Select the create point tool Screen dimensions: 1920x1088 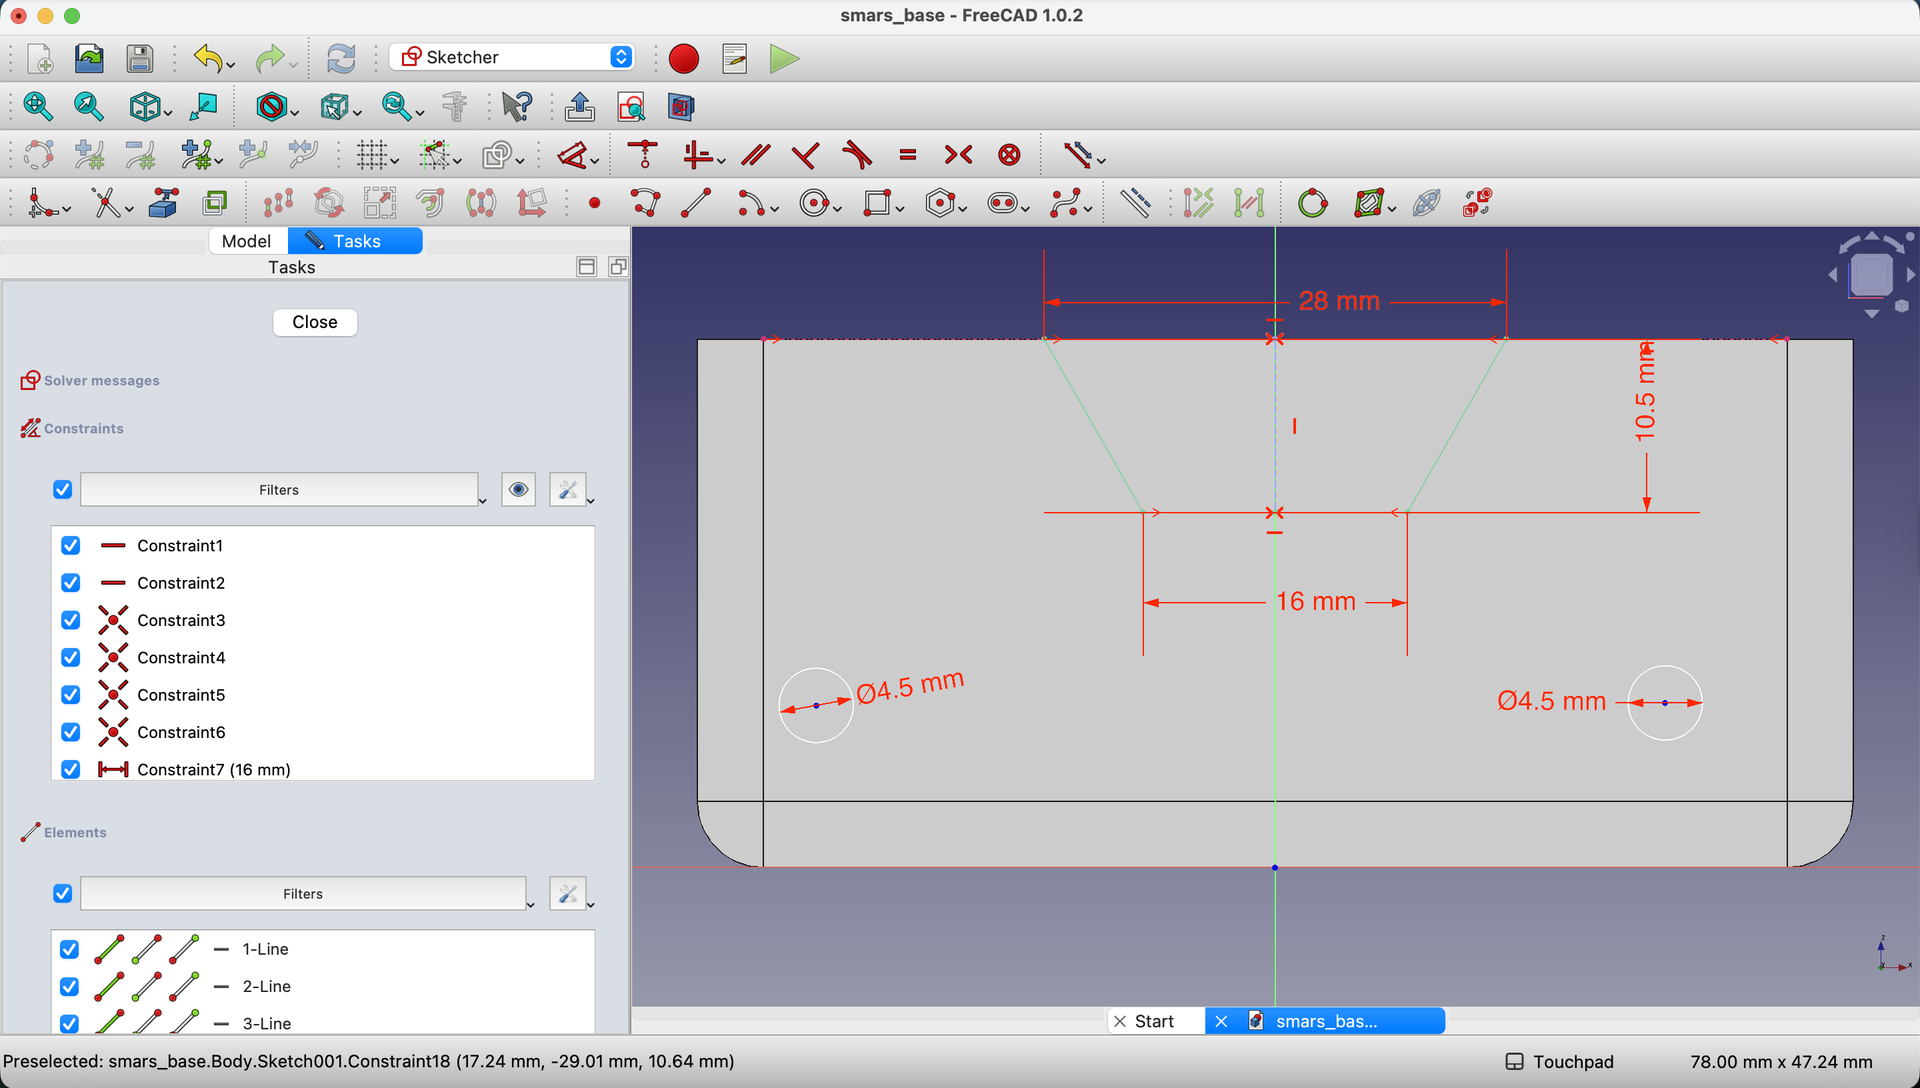(x=595, y=204)
